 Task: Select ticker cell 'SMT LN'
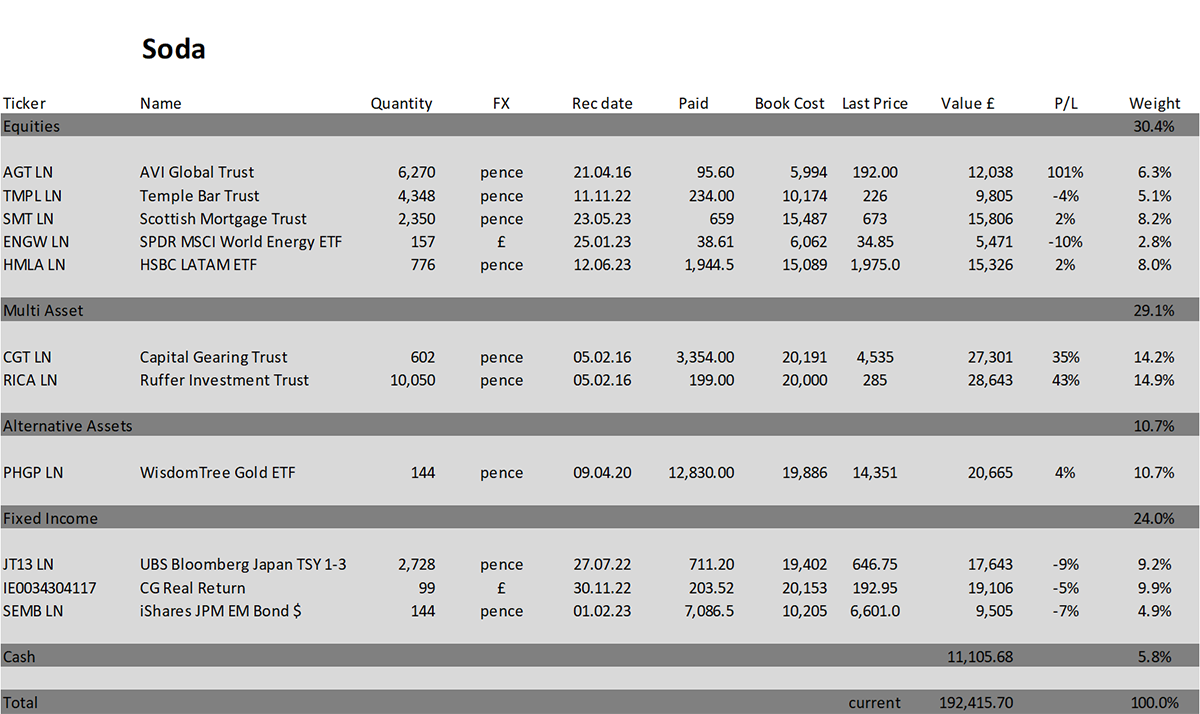28,219
